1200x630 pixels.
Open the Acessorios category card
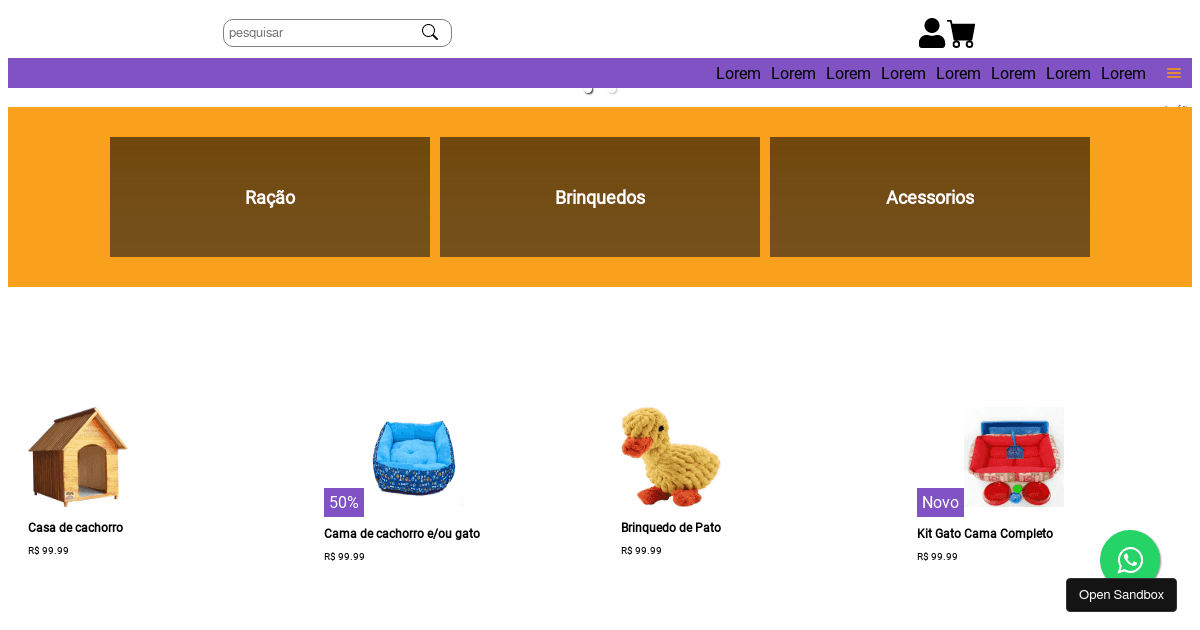tap(930, 197)
